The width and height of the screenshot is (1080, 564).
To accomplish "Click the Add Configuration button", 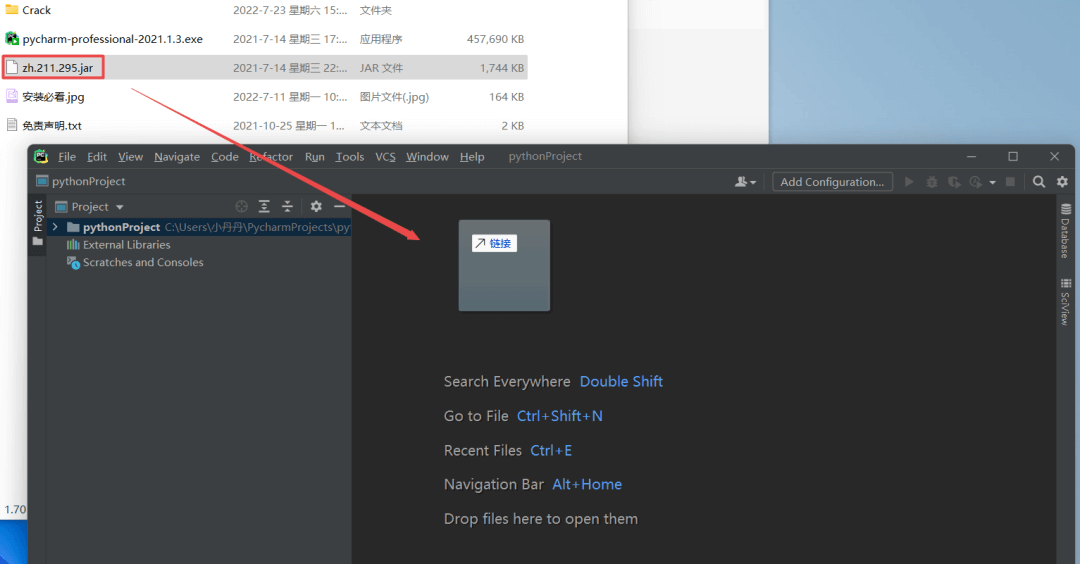I will click(x=832, y=182).
